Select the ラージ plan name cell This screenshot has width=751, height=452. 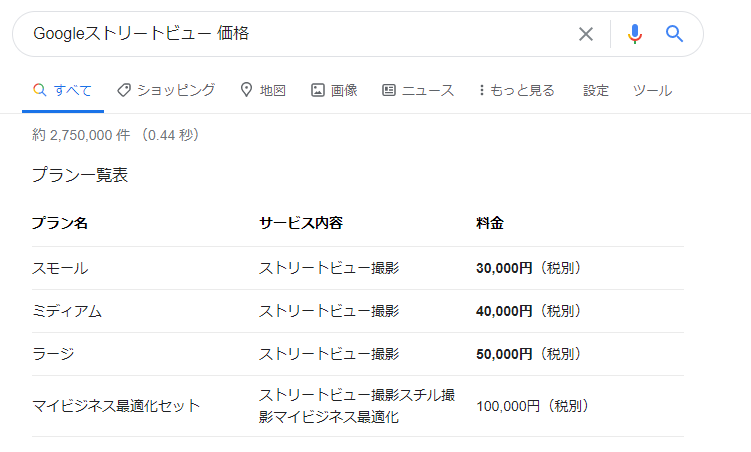(x=53, y=354)
